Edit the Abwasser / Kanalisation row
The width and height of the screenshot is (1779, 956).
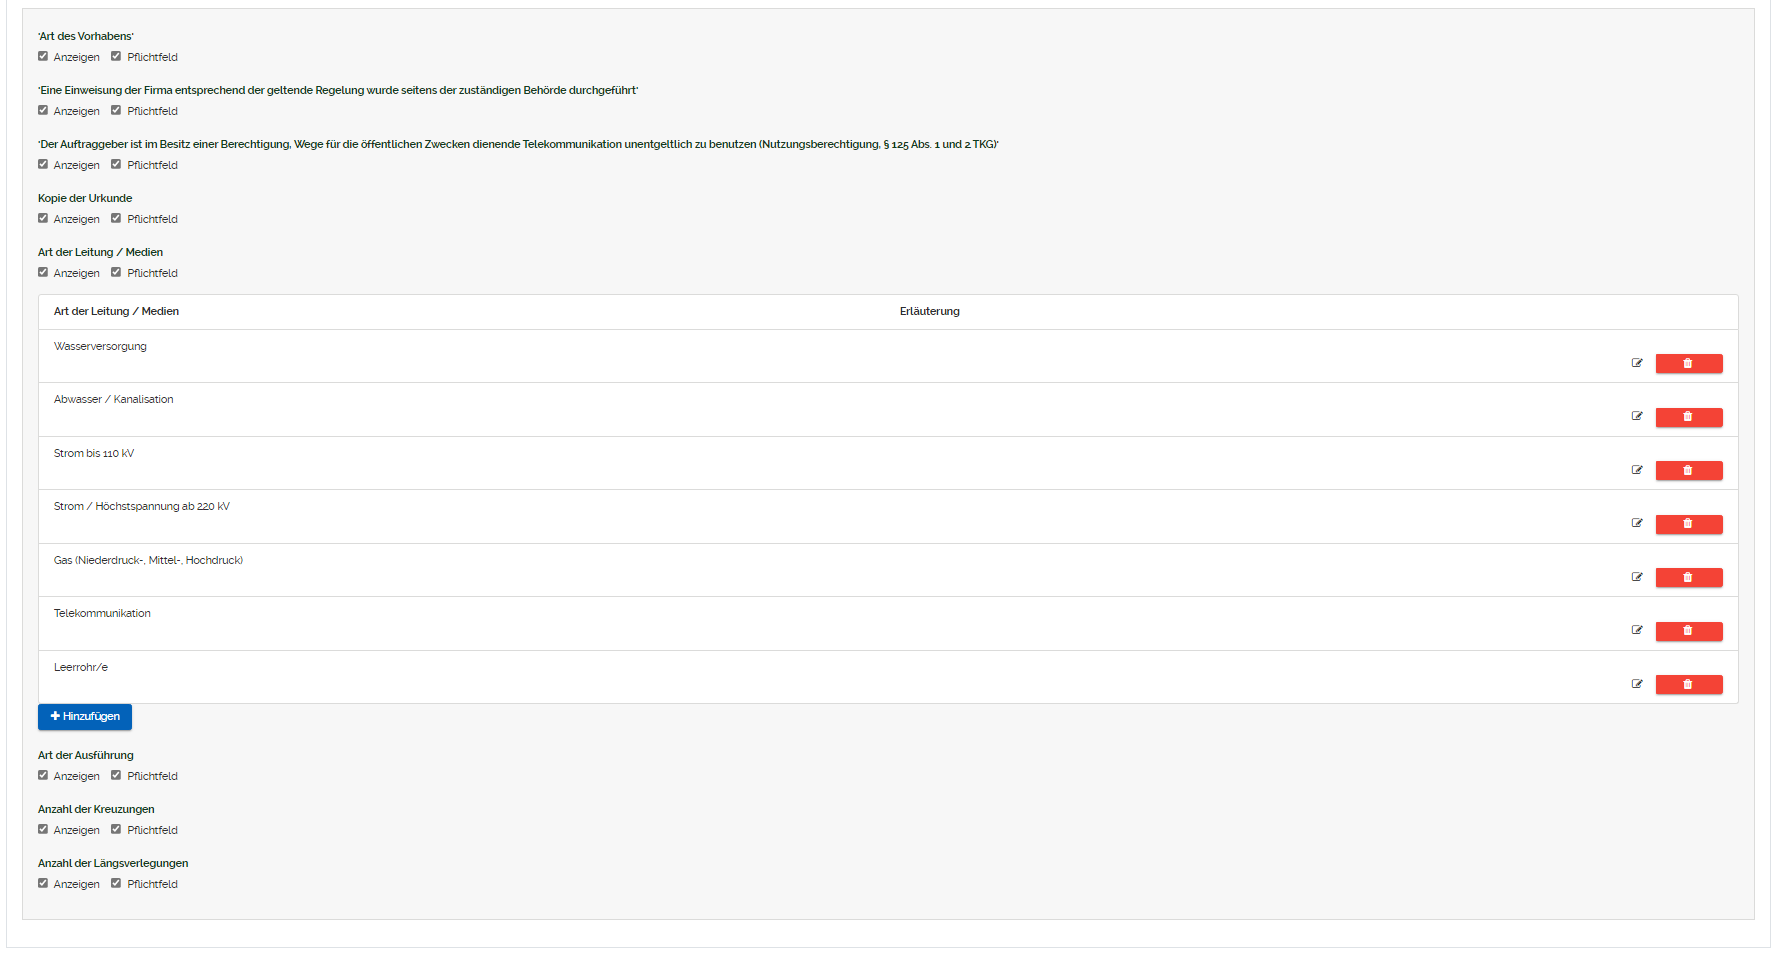click(1637, 416)
